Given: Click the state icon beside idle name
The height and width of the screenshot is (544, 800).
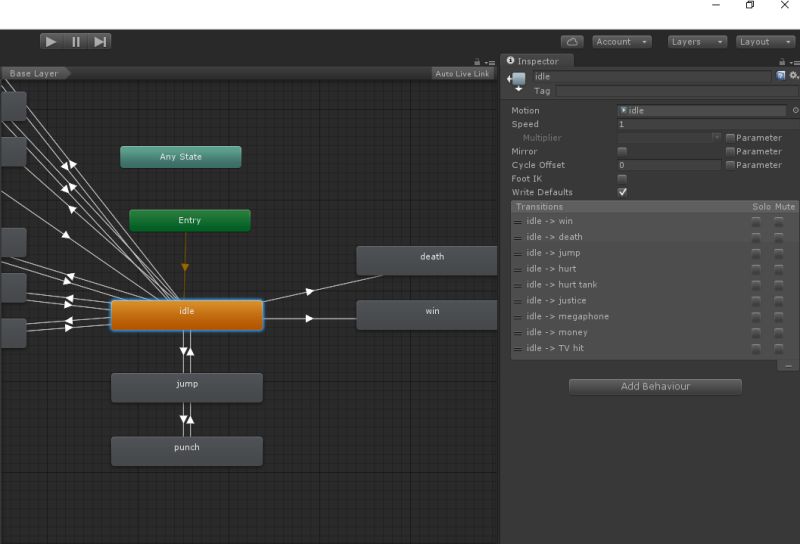Looking at the screenshot, I should tap(516, 81).
